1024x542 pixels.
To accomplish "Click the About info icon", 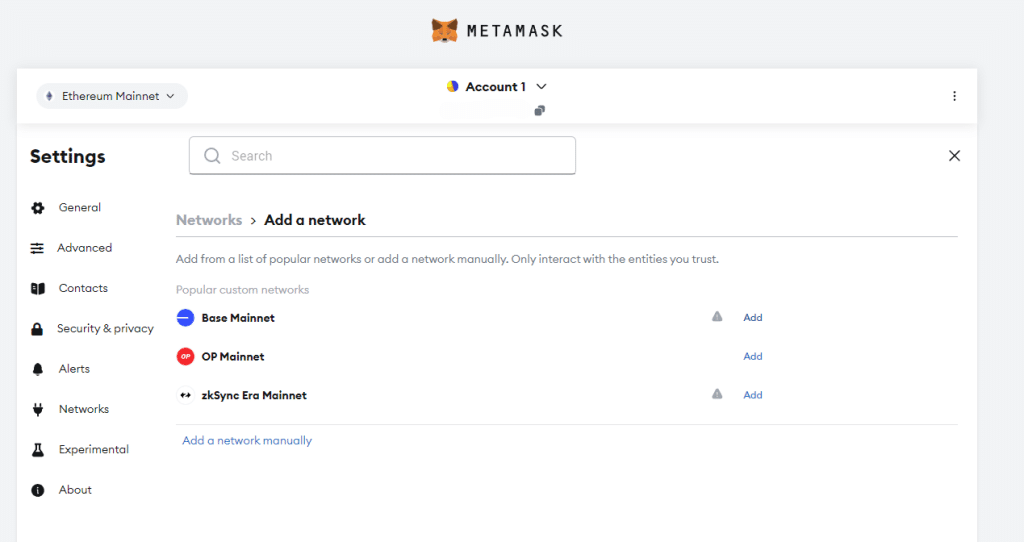I will tap(38, 490).
